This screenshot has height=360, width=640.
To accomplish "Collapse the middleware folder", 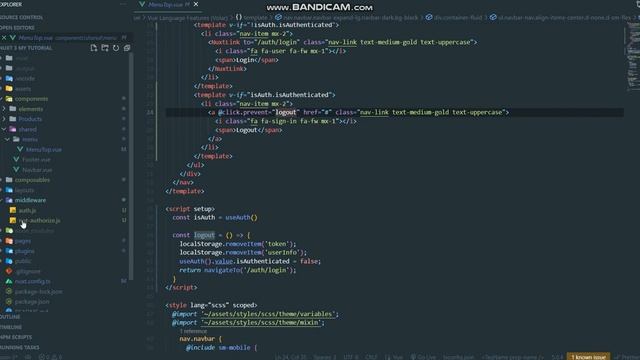I will 30,200.
